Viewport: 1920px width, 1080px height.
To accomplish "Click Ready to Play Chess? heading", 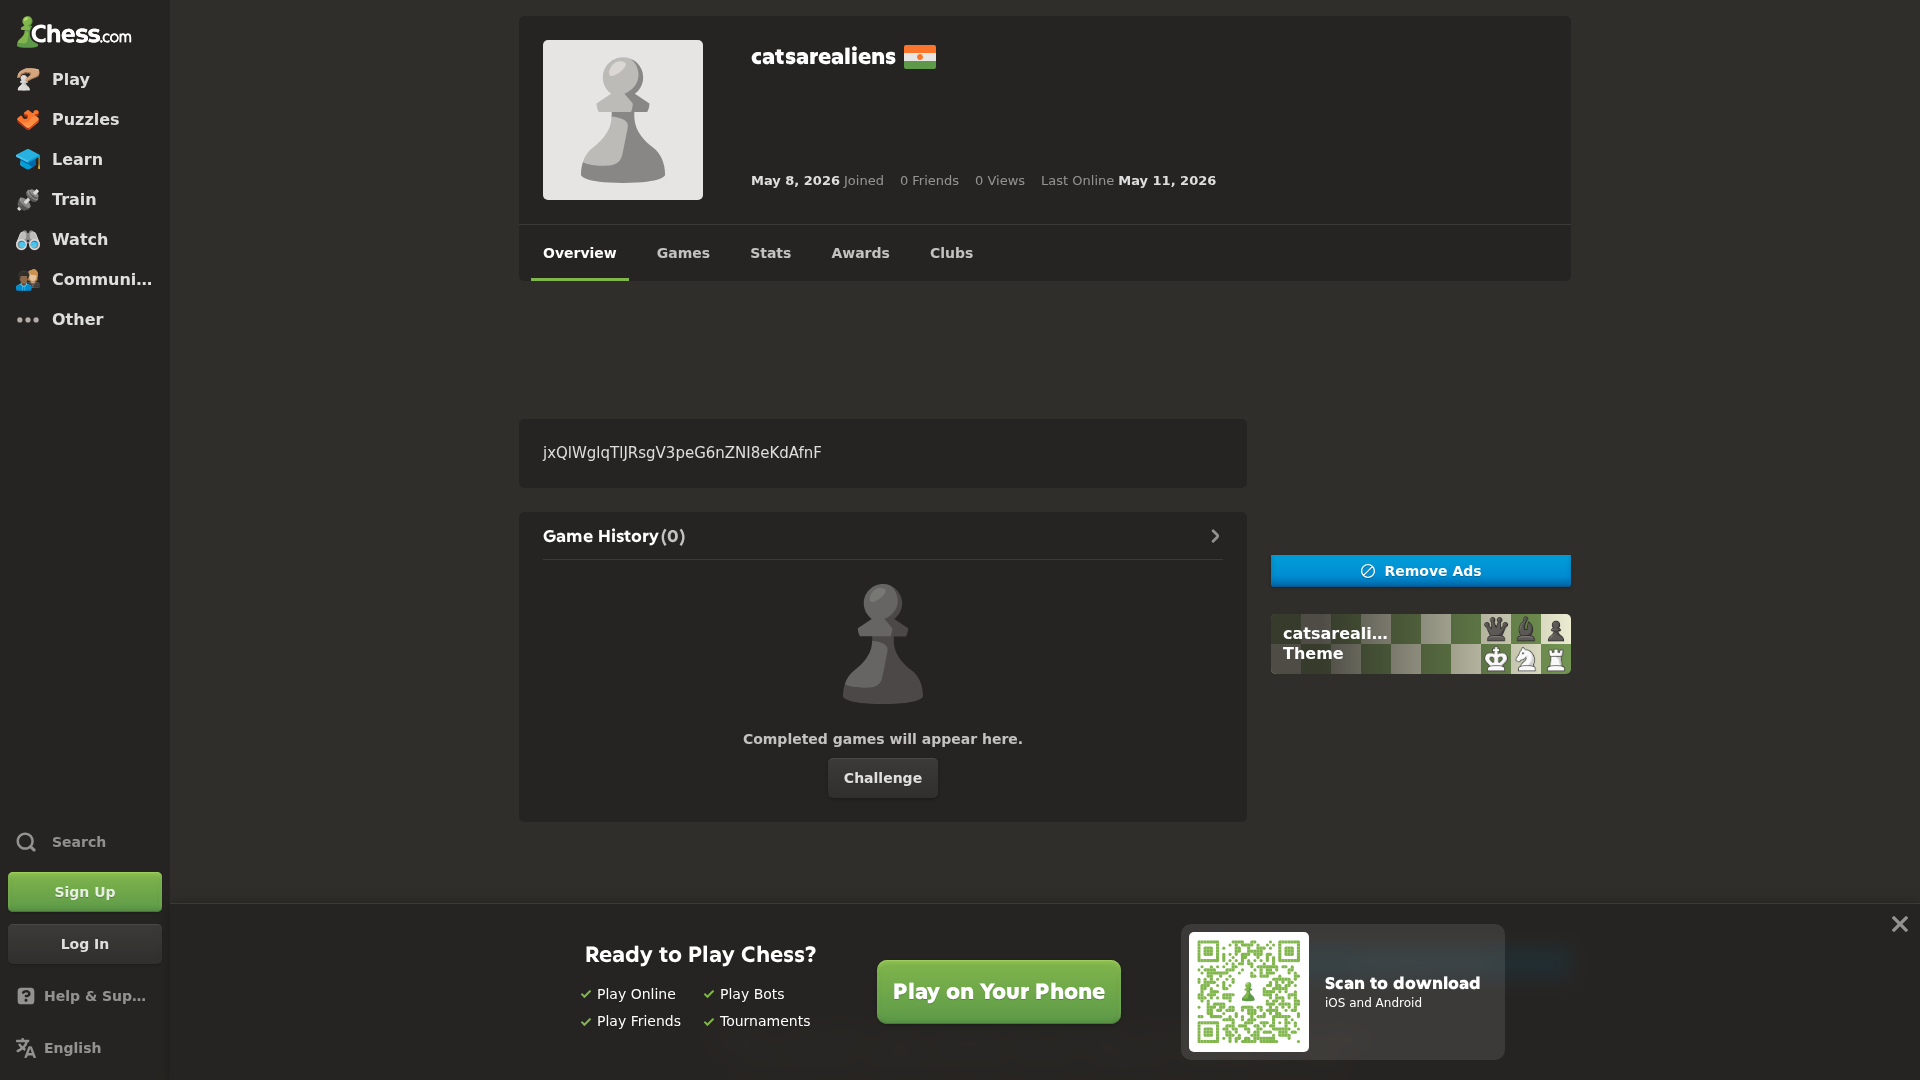I will pyautogui.click(x=701, y=955).
